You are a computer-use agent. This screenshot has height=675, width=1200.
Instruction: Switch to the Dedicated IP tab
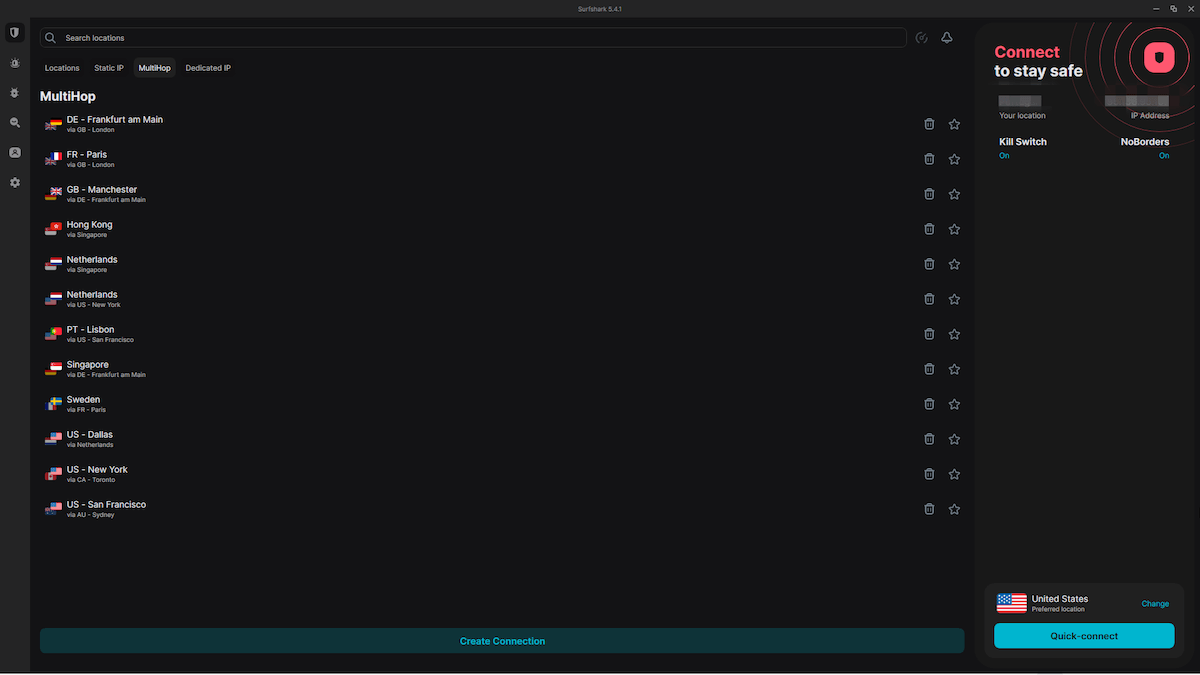pos(208,68)
